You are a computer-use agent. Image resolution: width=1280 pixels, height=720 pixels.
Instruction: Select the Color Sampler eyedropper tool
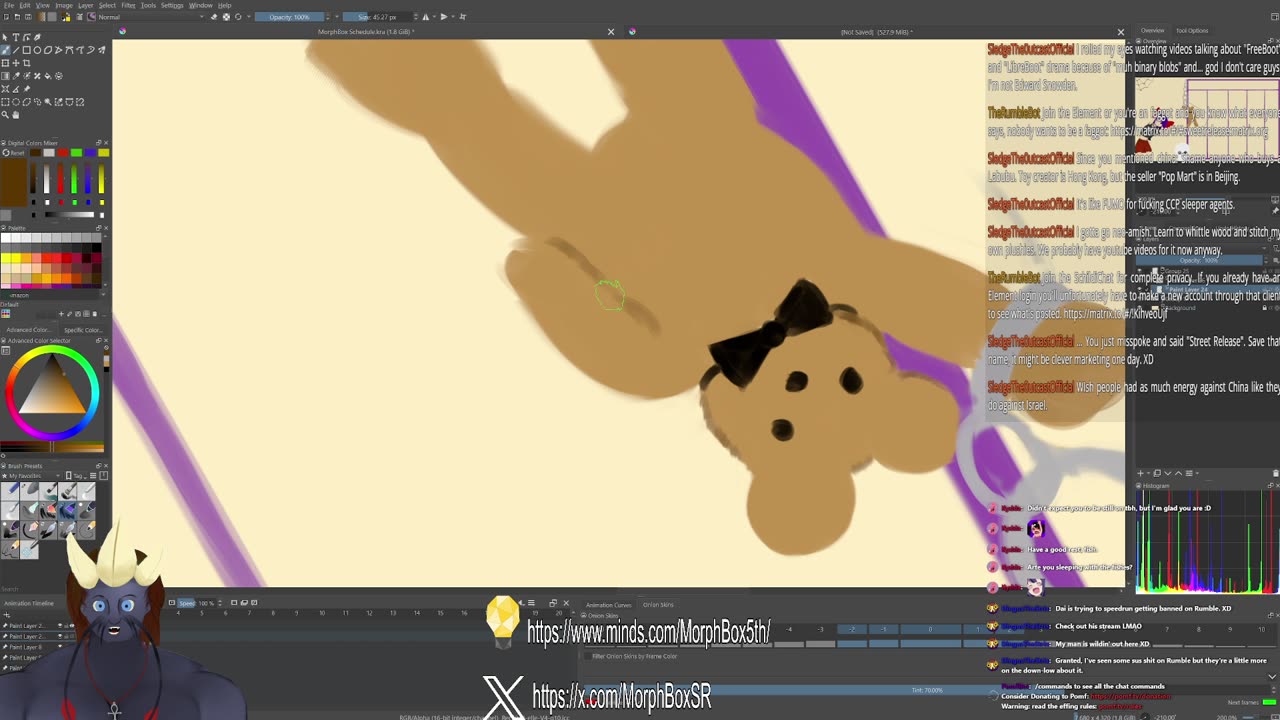(16, 76)
